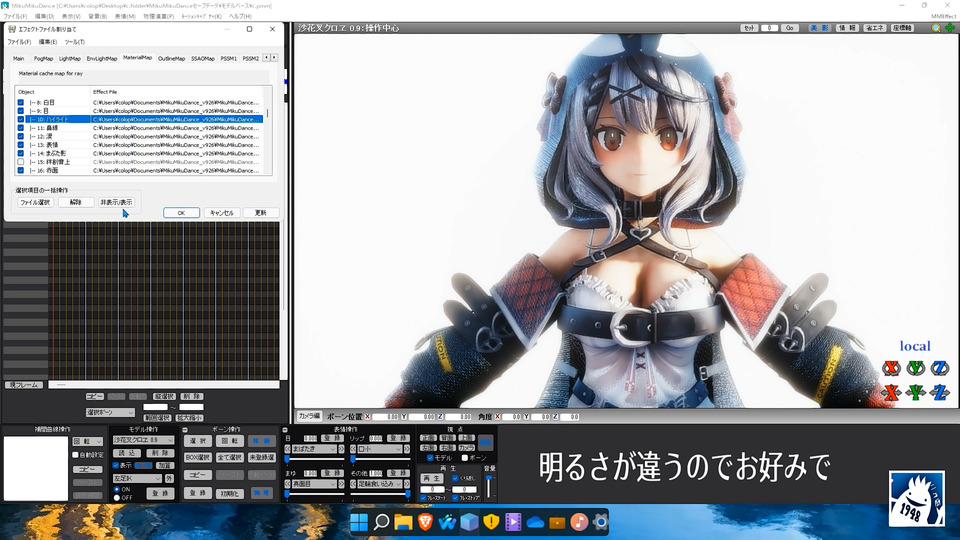Image resolution: width=960 pixels, height=540 pixels.
Task: Open the 回転 interpolation curve dropdown
Action: (x=88, y=441)
